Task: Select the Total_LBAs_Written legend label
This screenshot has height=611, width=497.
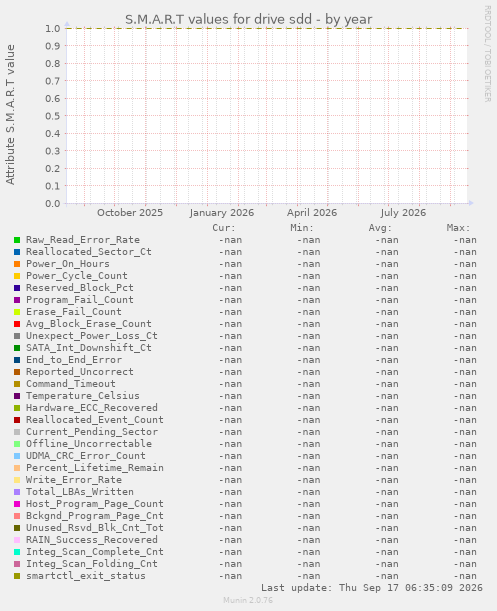Action: pyautogui.click(x=80, y=492)
